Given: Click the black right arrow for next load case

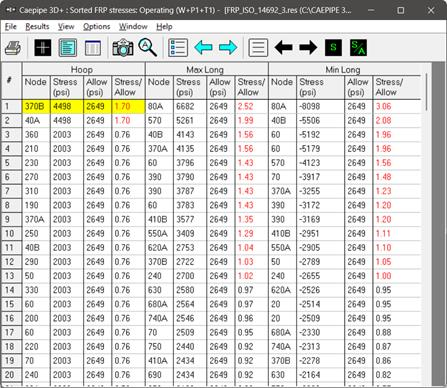Looking at the screenshot, I should (308, 47).
